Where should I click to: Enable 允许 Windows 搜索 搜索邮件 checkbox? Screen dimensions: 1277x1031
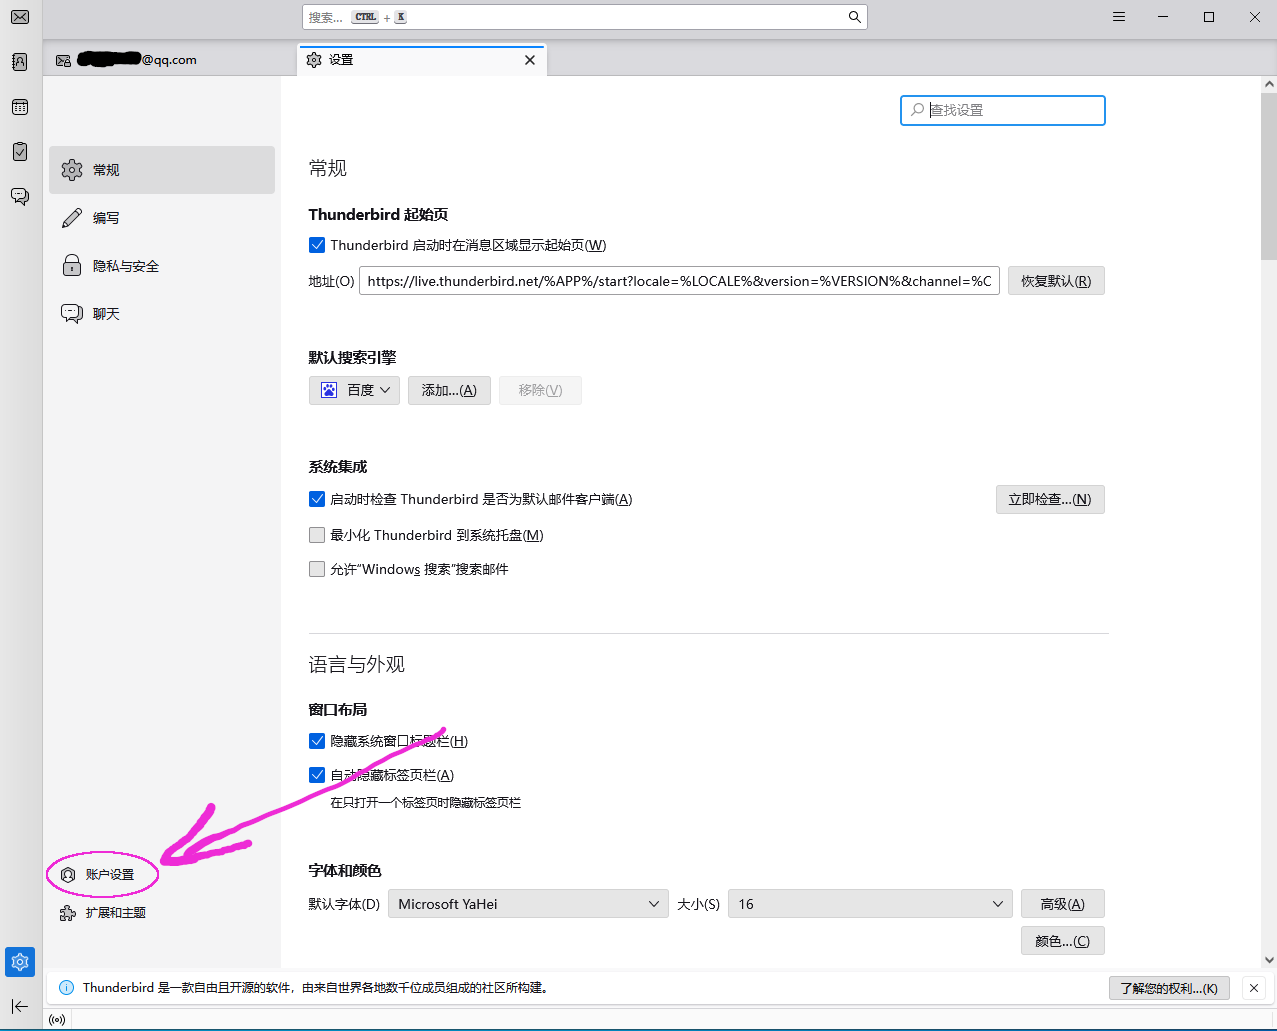point(317,569)
